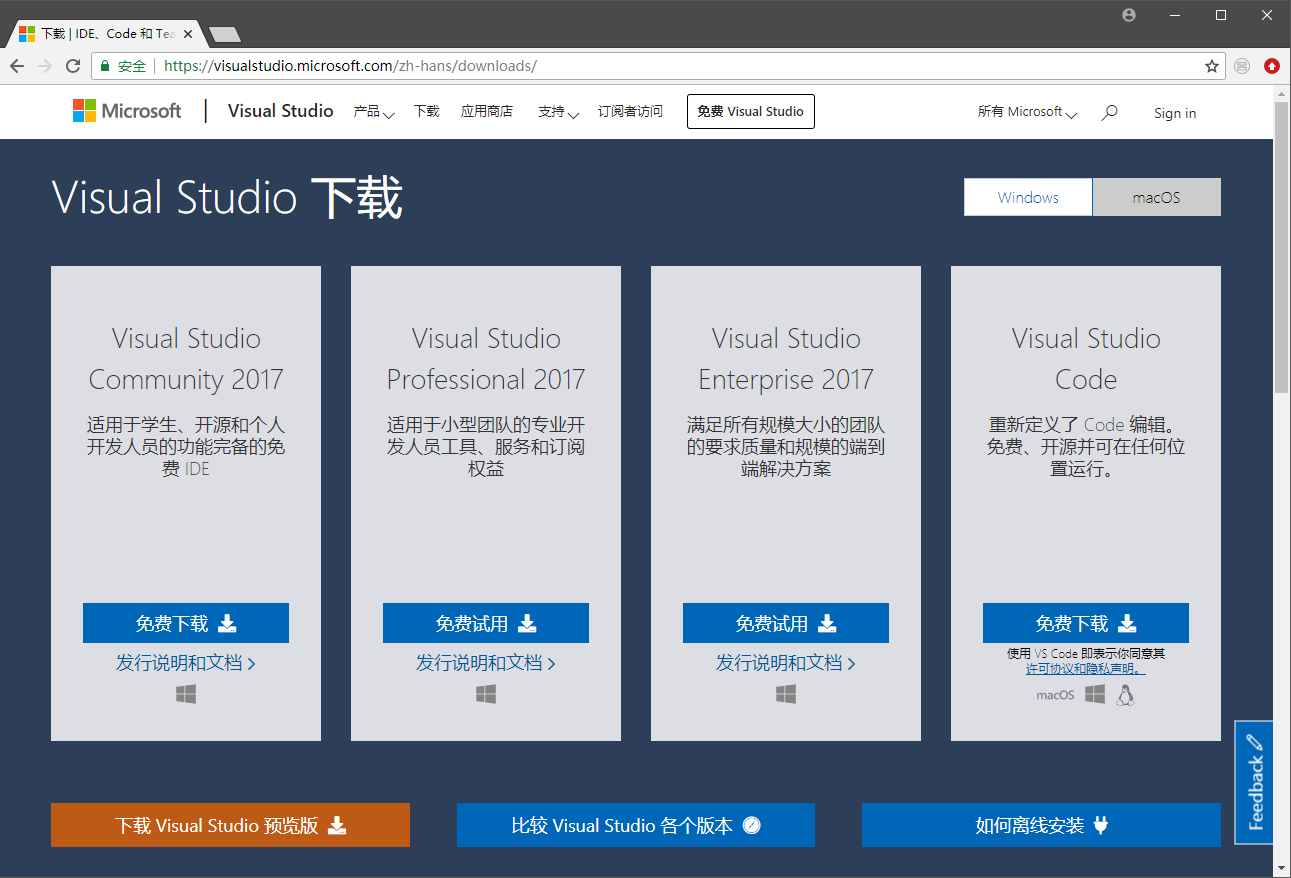Click 下载 Visual Studio 预览版 button

(230, 825)
